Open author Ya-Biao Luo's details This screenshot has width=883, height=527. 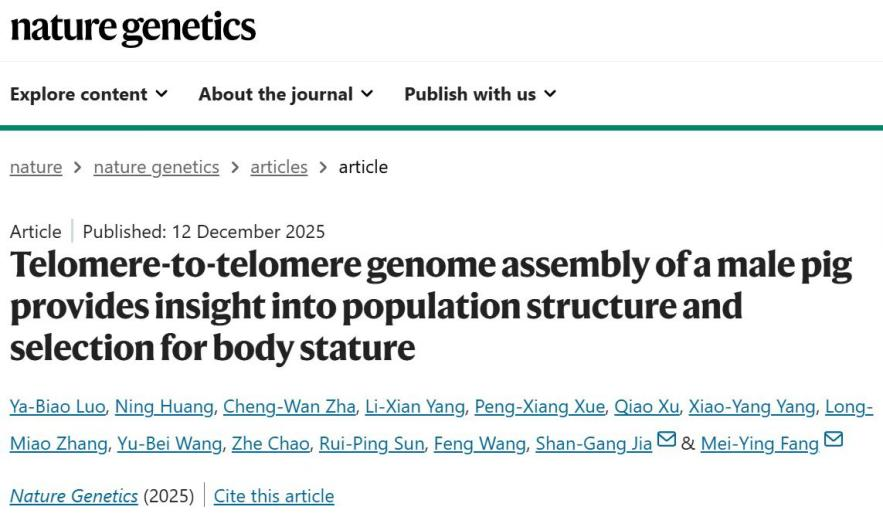[57, 406]
